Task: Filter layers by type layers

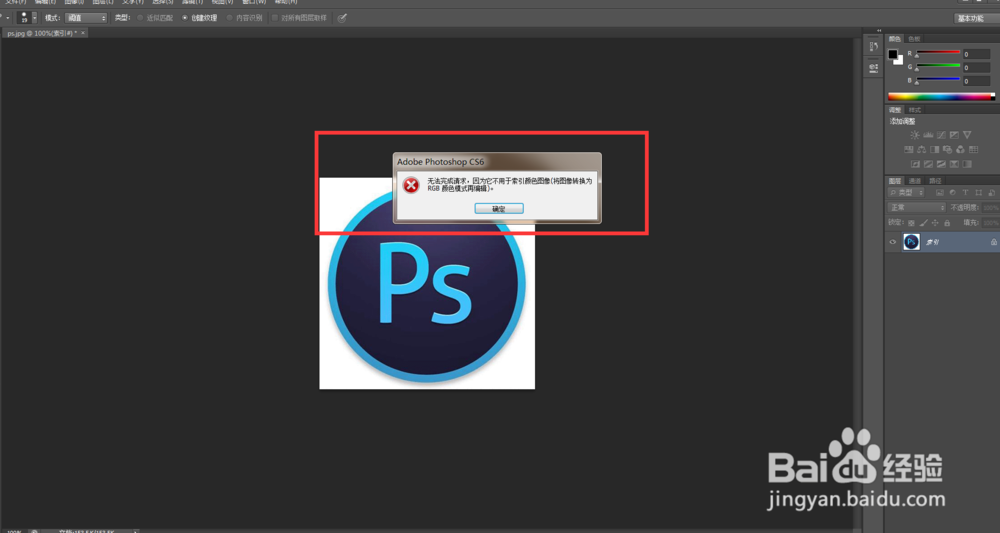Action: pyautogui.click(x=966, y=193)
